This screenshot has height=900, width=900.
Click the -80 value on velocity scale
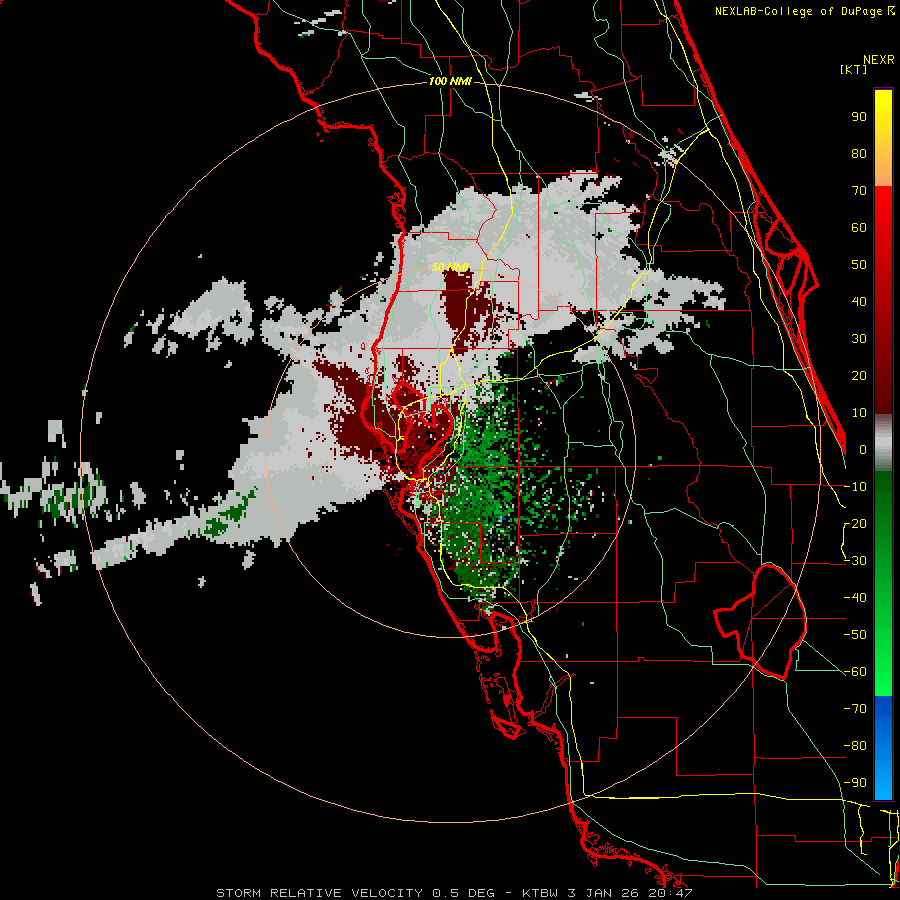click(855, 746)
